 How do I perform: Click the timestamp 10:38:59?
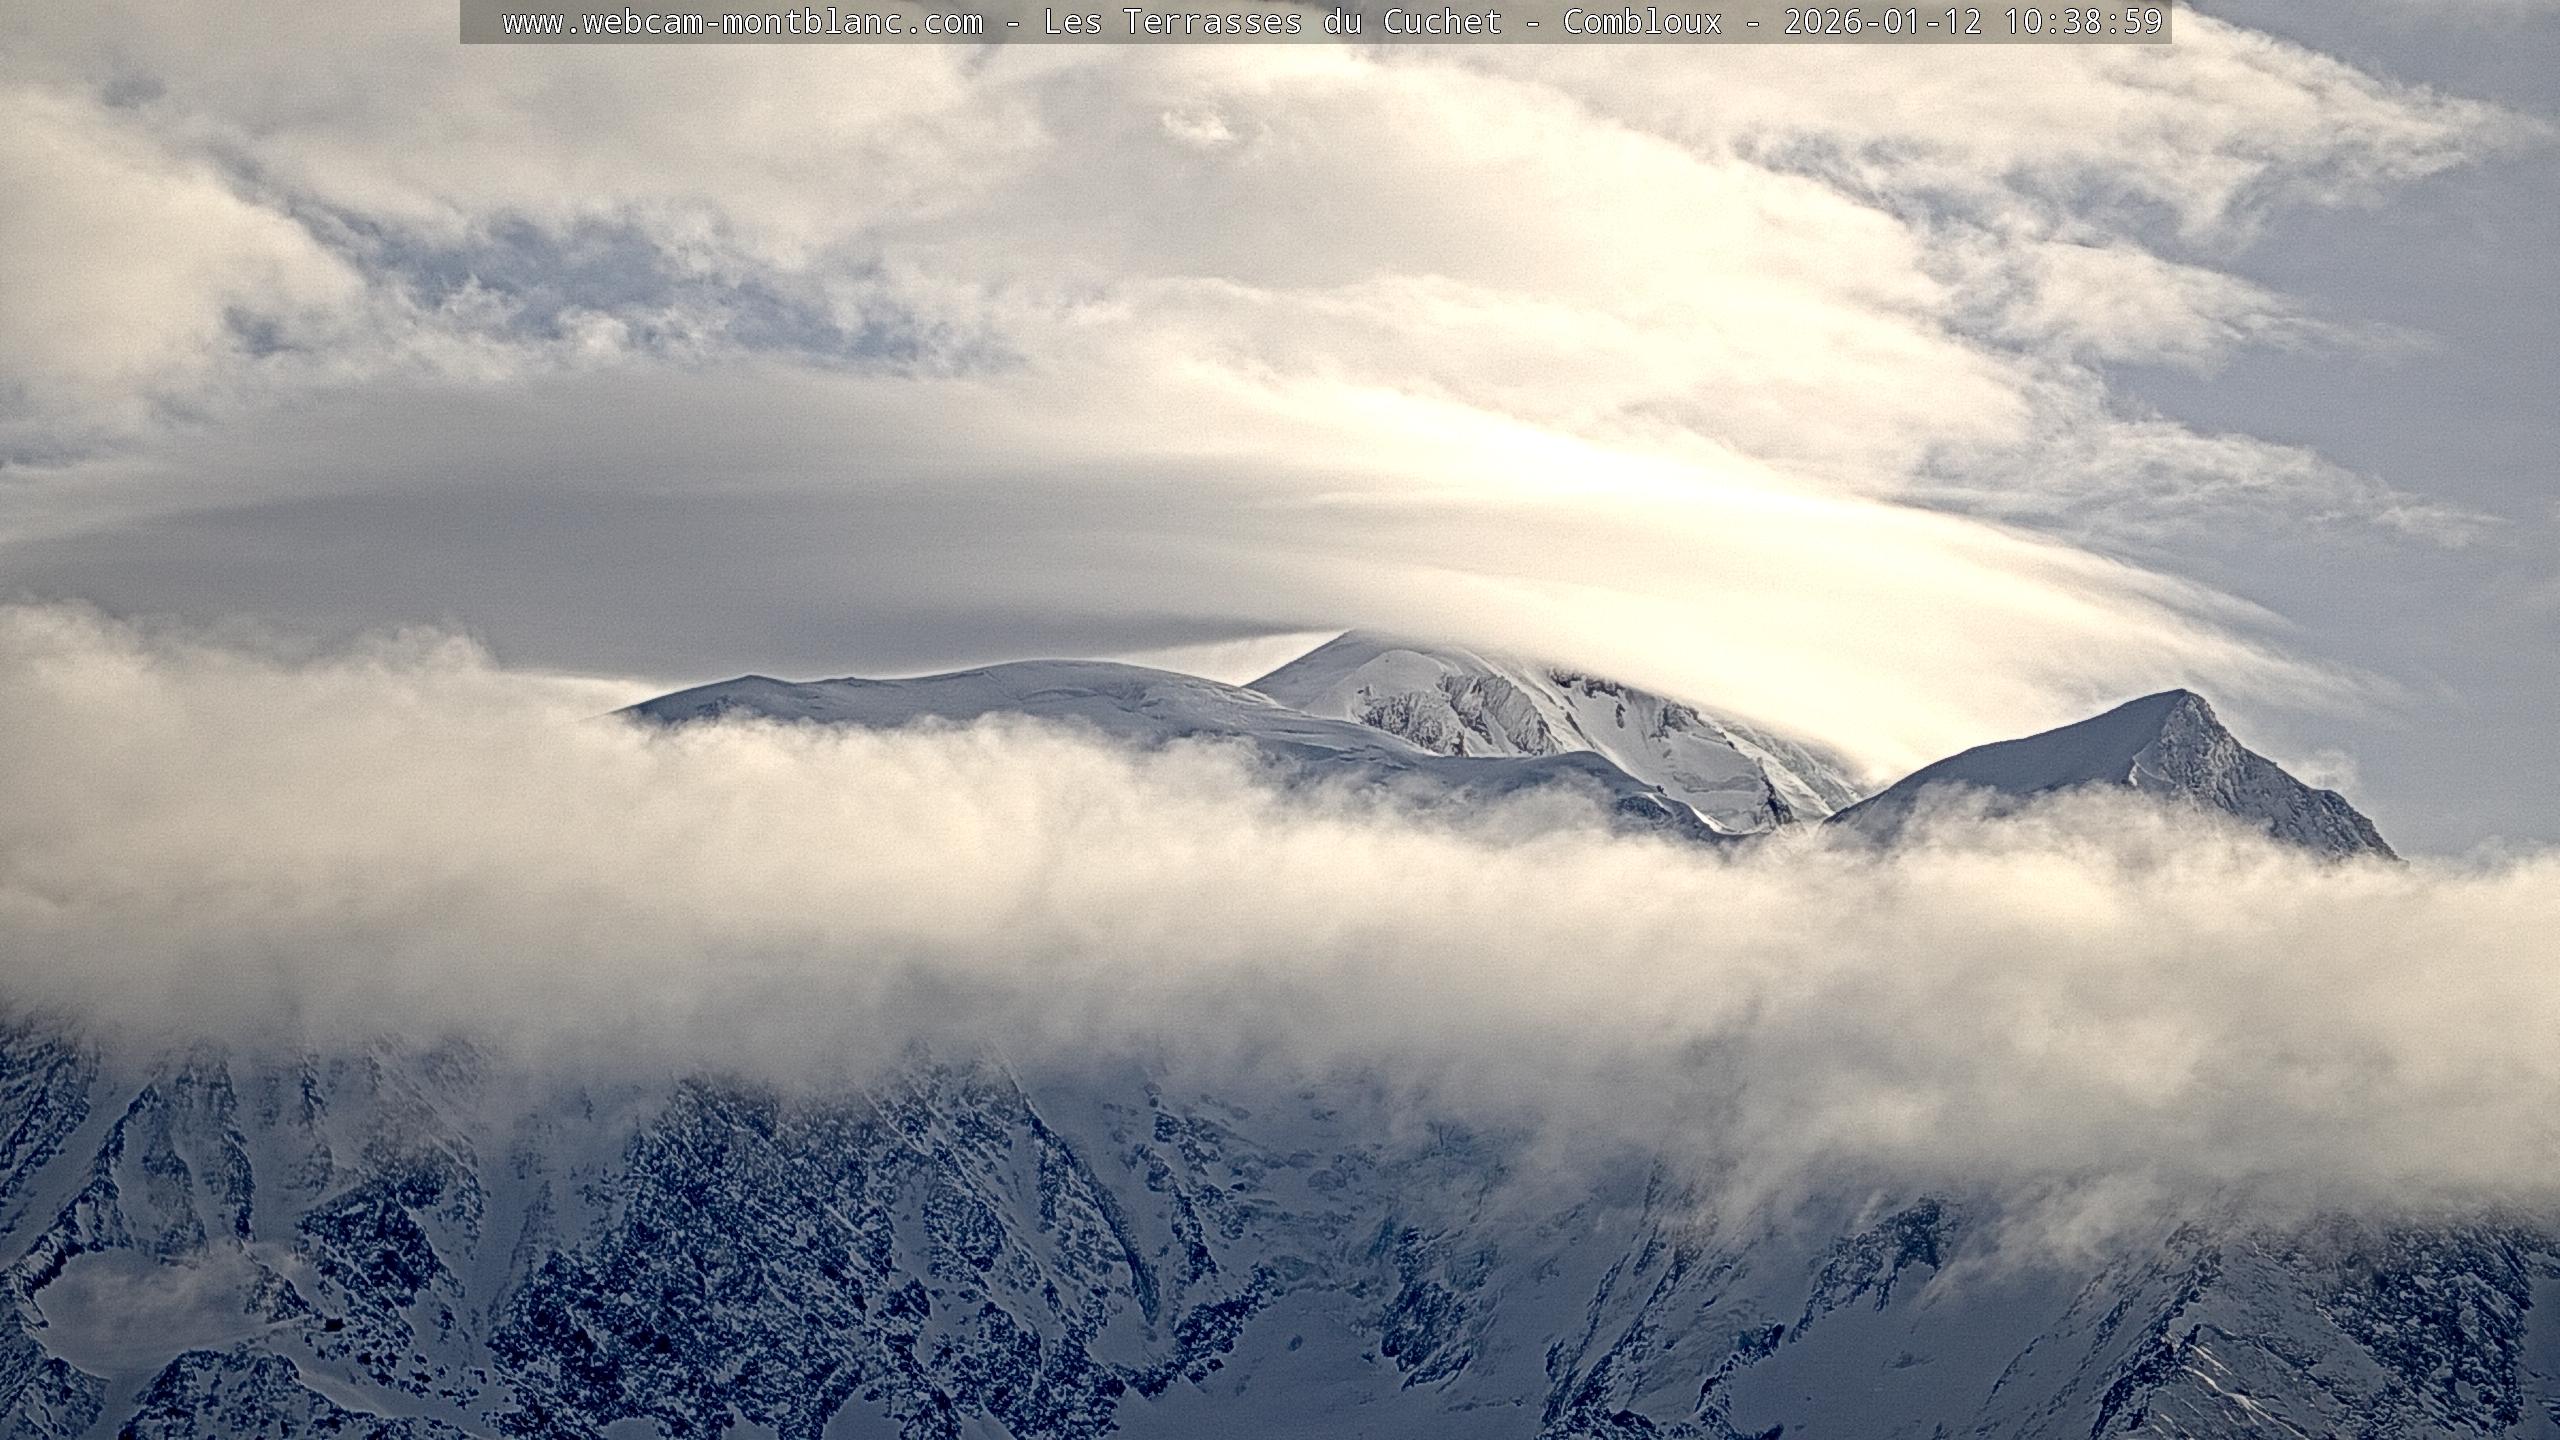point(2083,22)
